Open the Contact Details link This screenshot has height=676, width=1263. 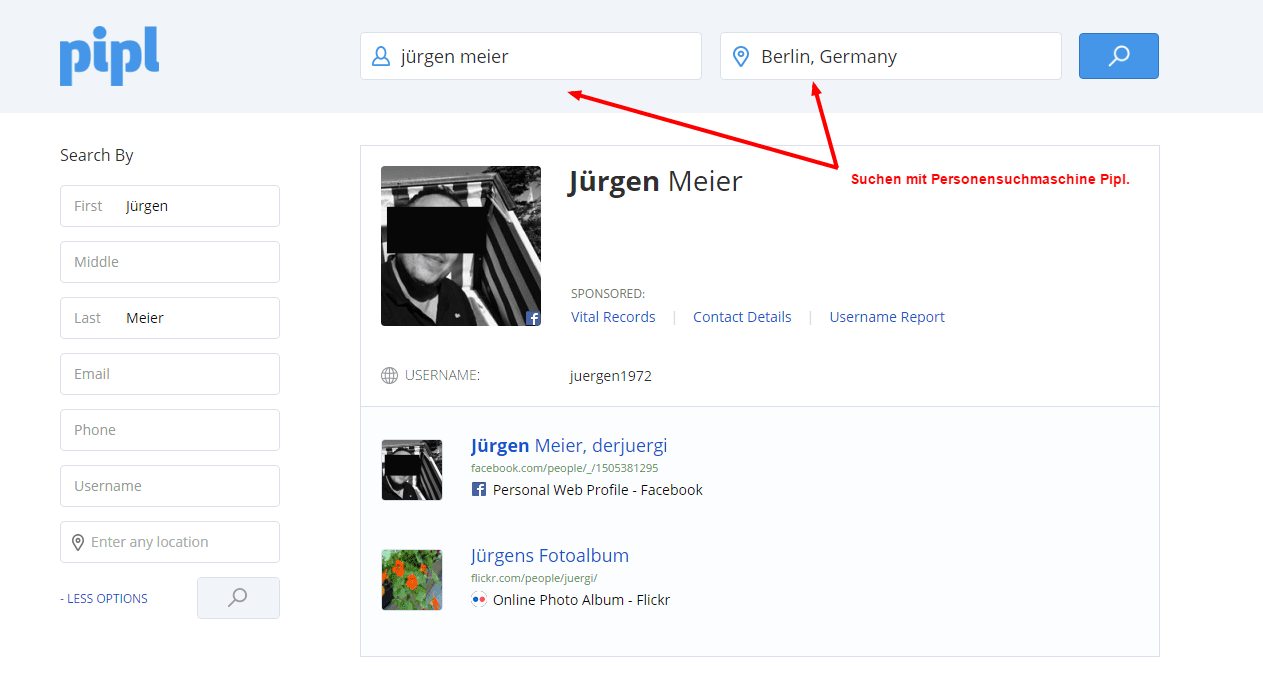[742, 316]
